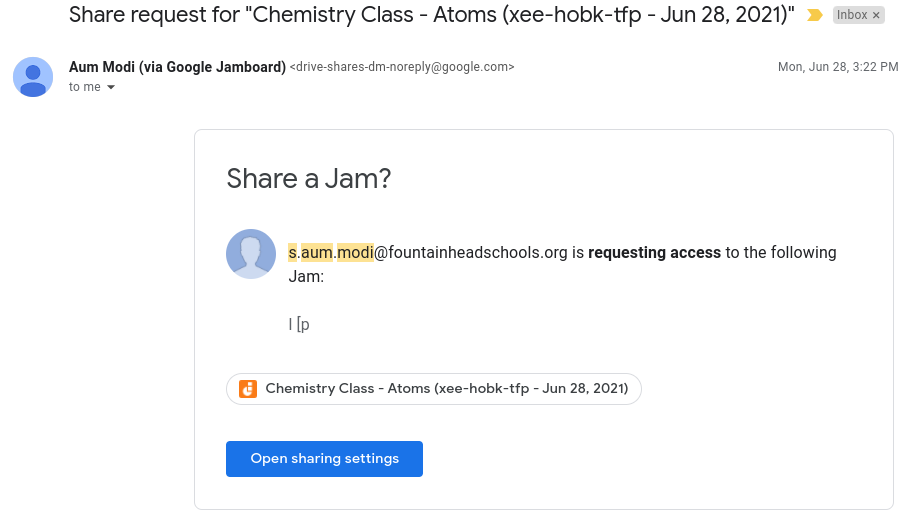
Task: Open sender's blue profile avatar
Action: coord(33,77)
